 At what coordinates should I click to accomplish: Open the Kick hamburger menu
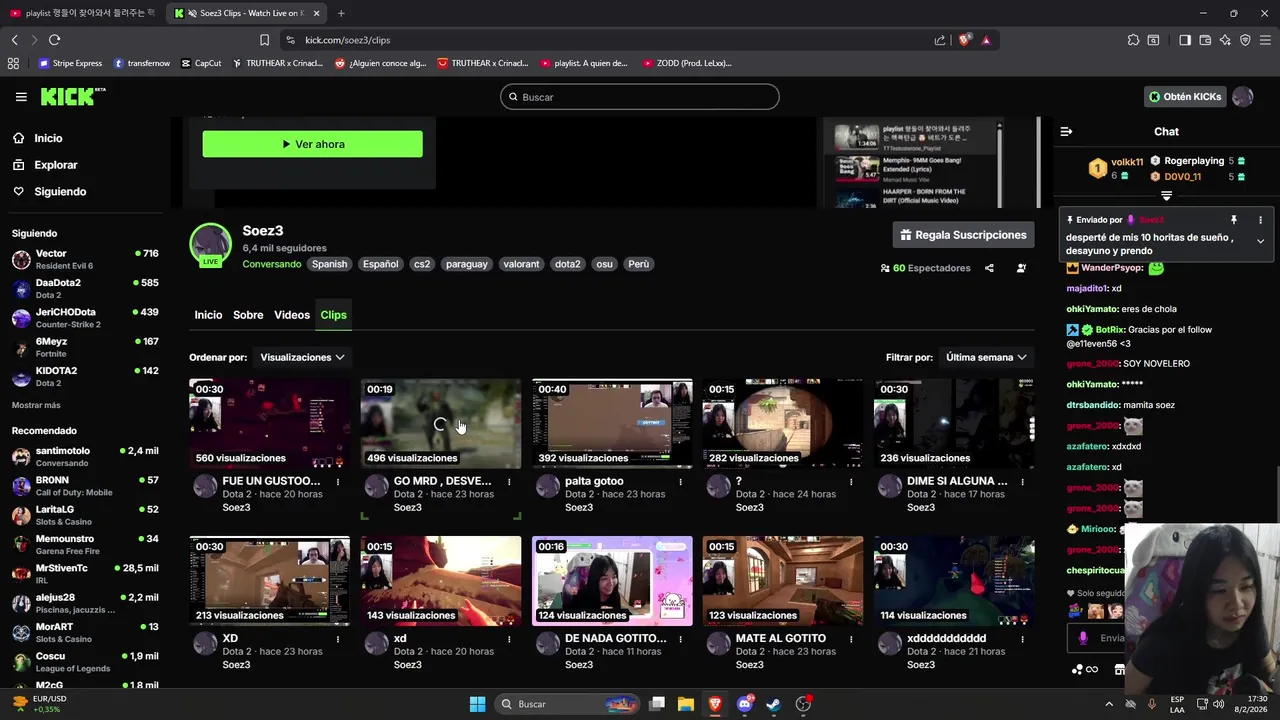(x=21, y=97)
